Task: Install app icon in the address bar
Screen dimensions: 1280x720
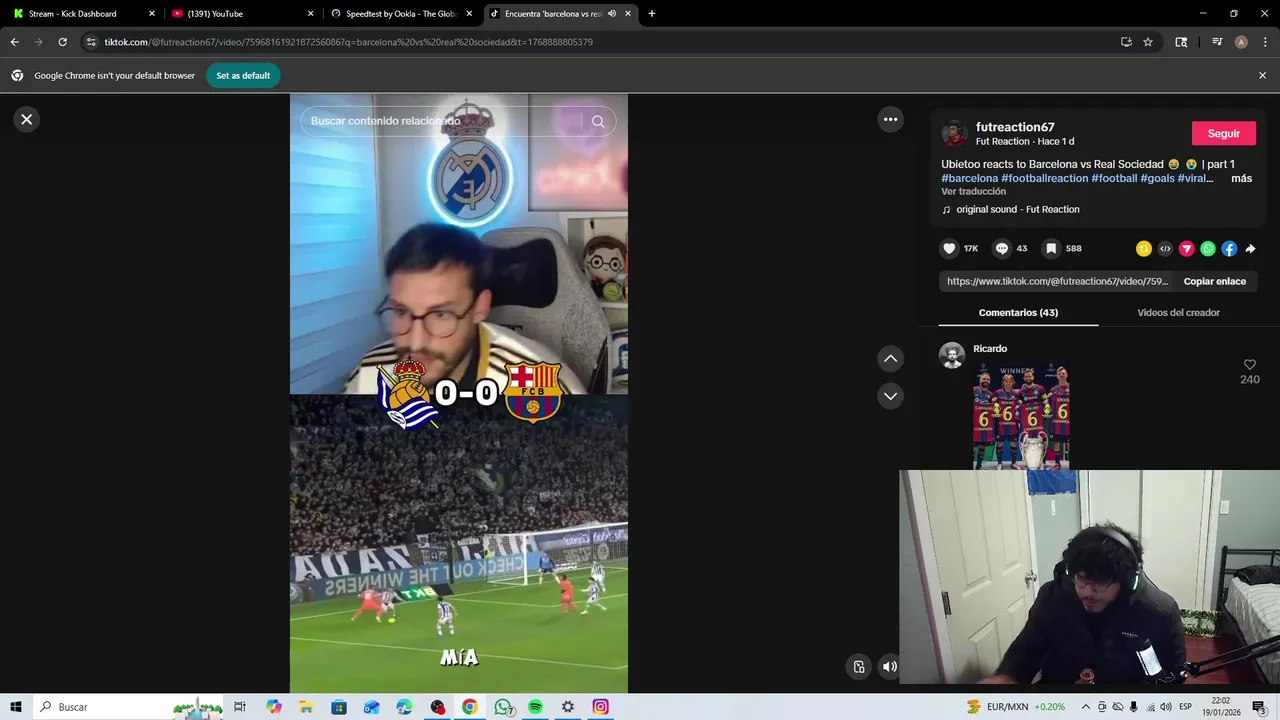Action: [1126, 42]
